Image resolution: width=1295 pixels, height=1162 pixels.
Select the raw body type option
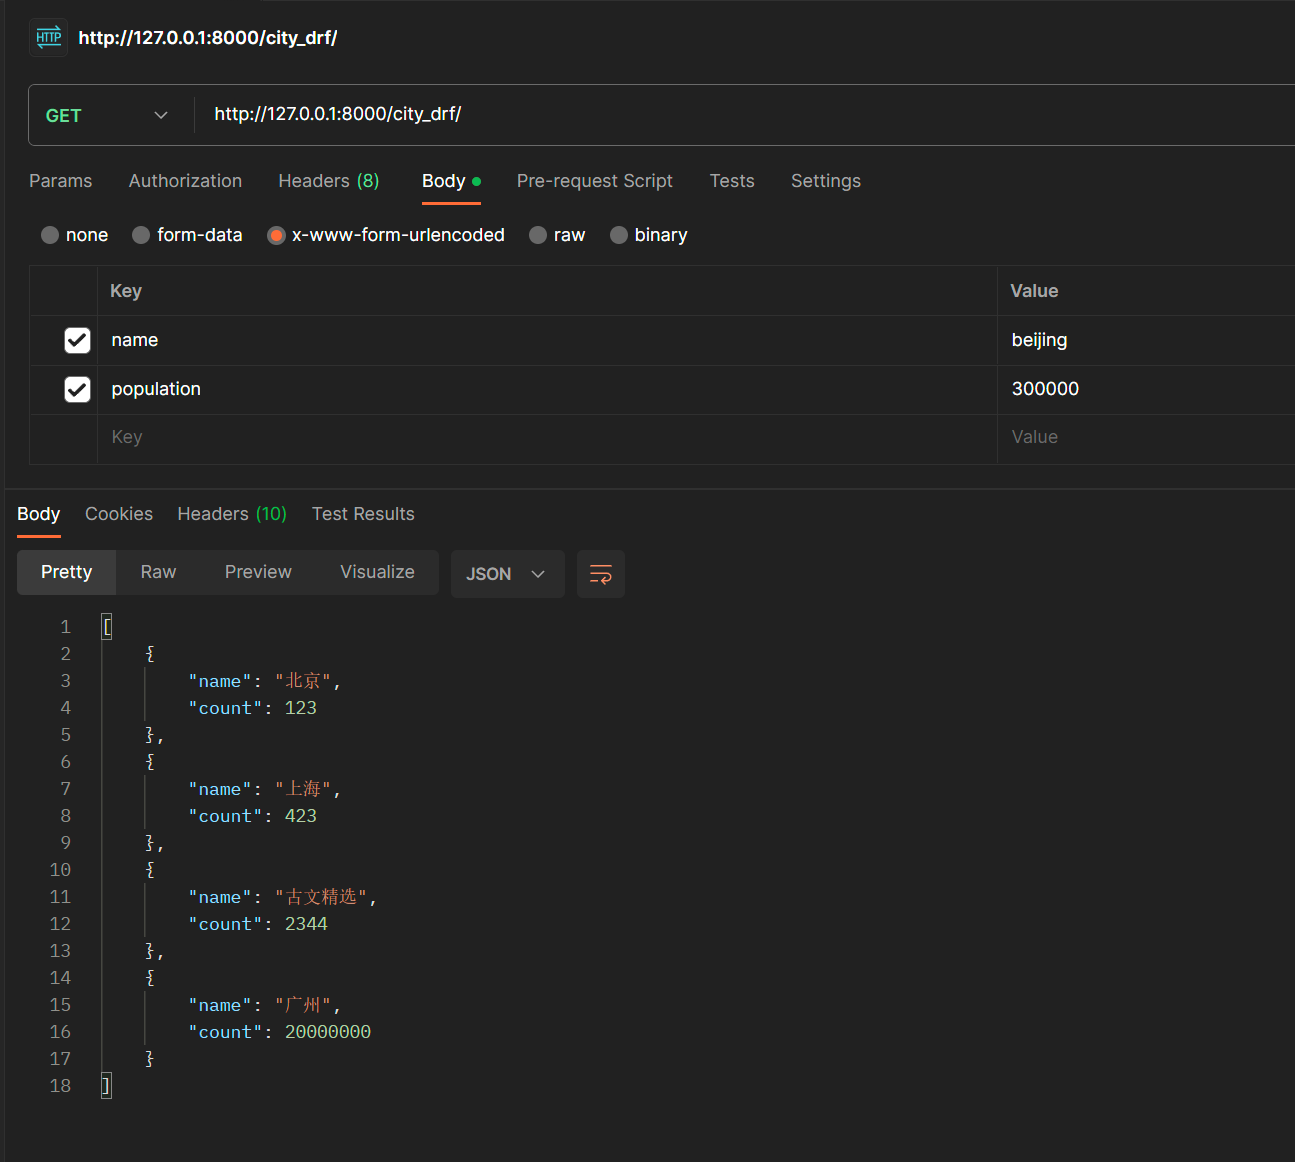pos(538,235)
